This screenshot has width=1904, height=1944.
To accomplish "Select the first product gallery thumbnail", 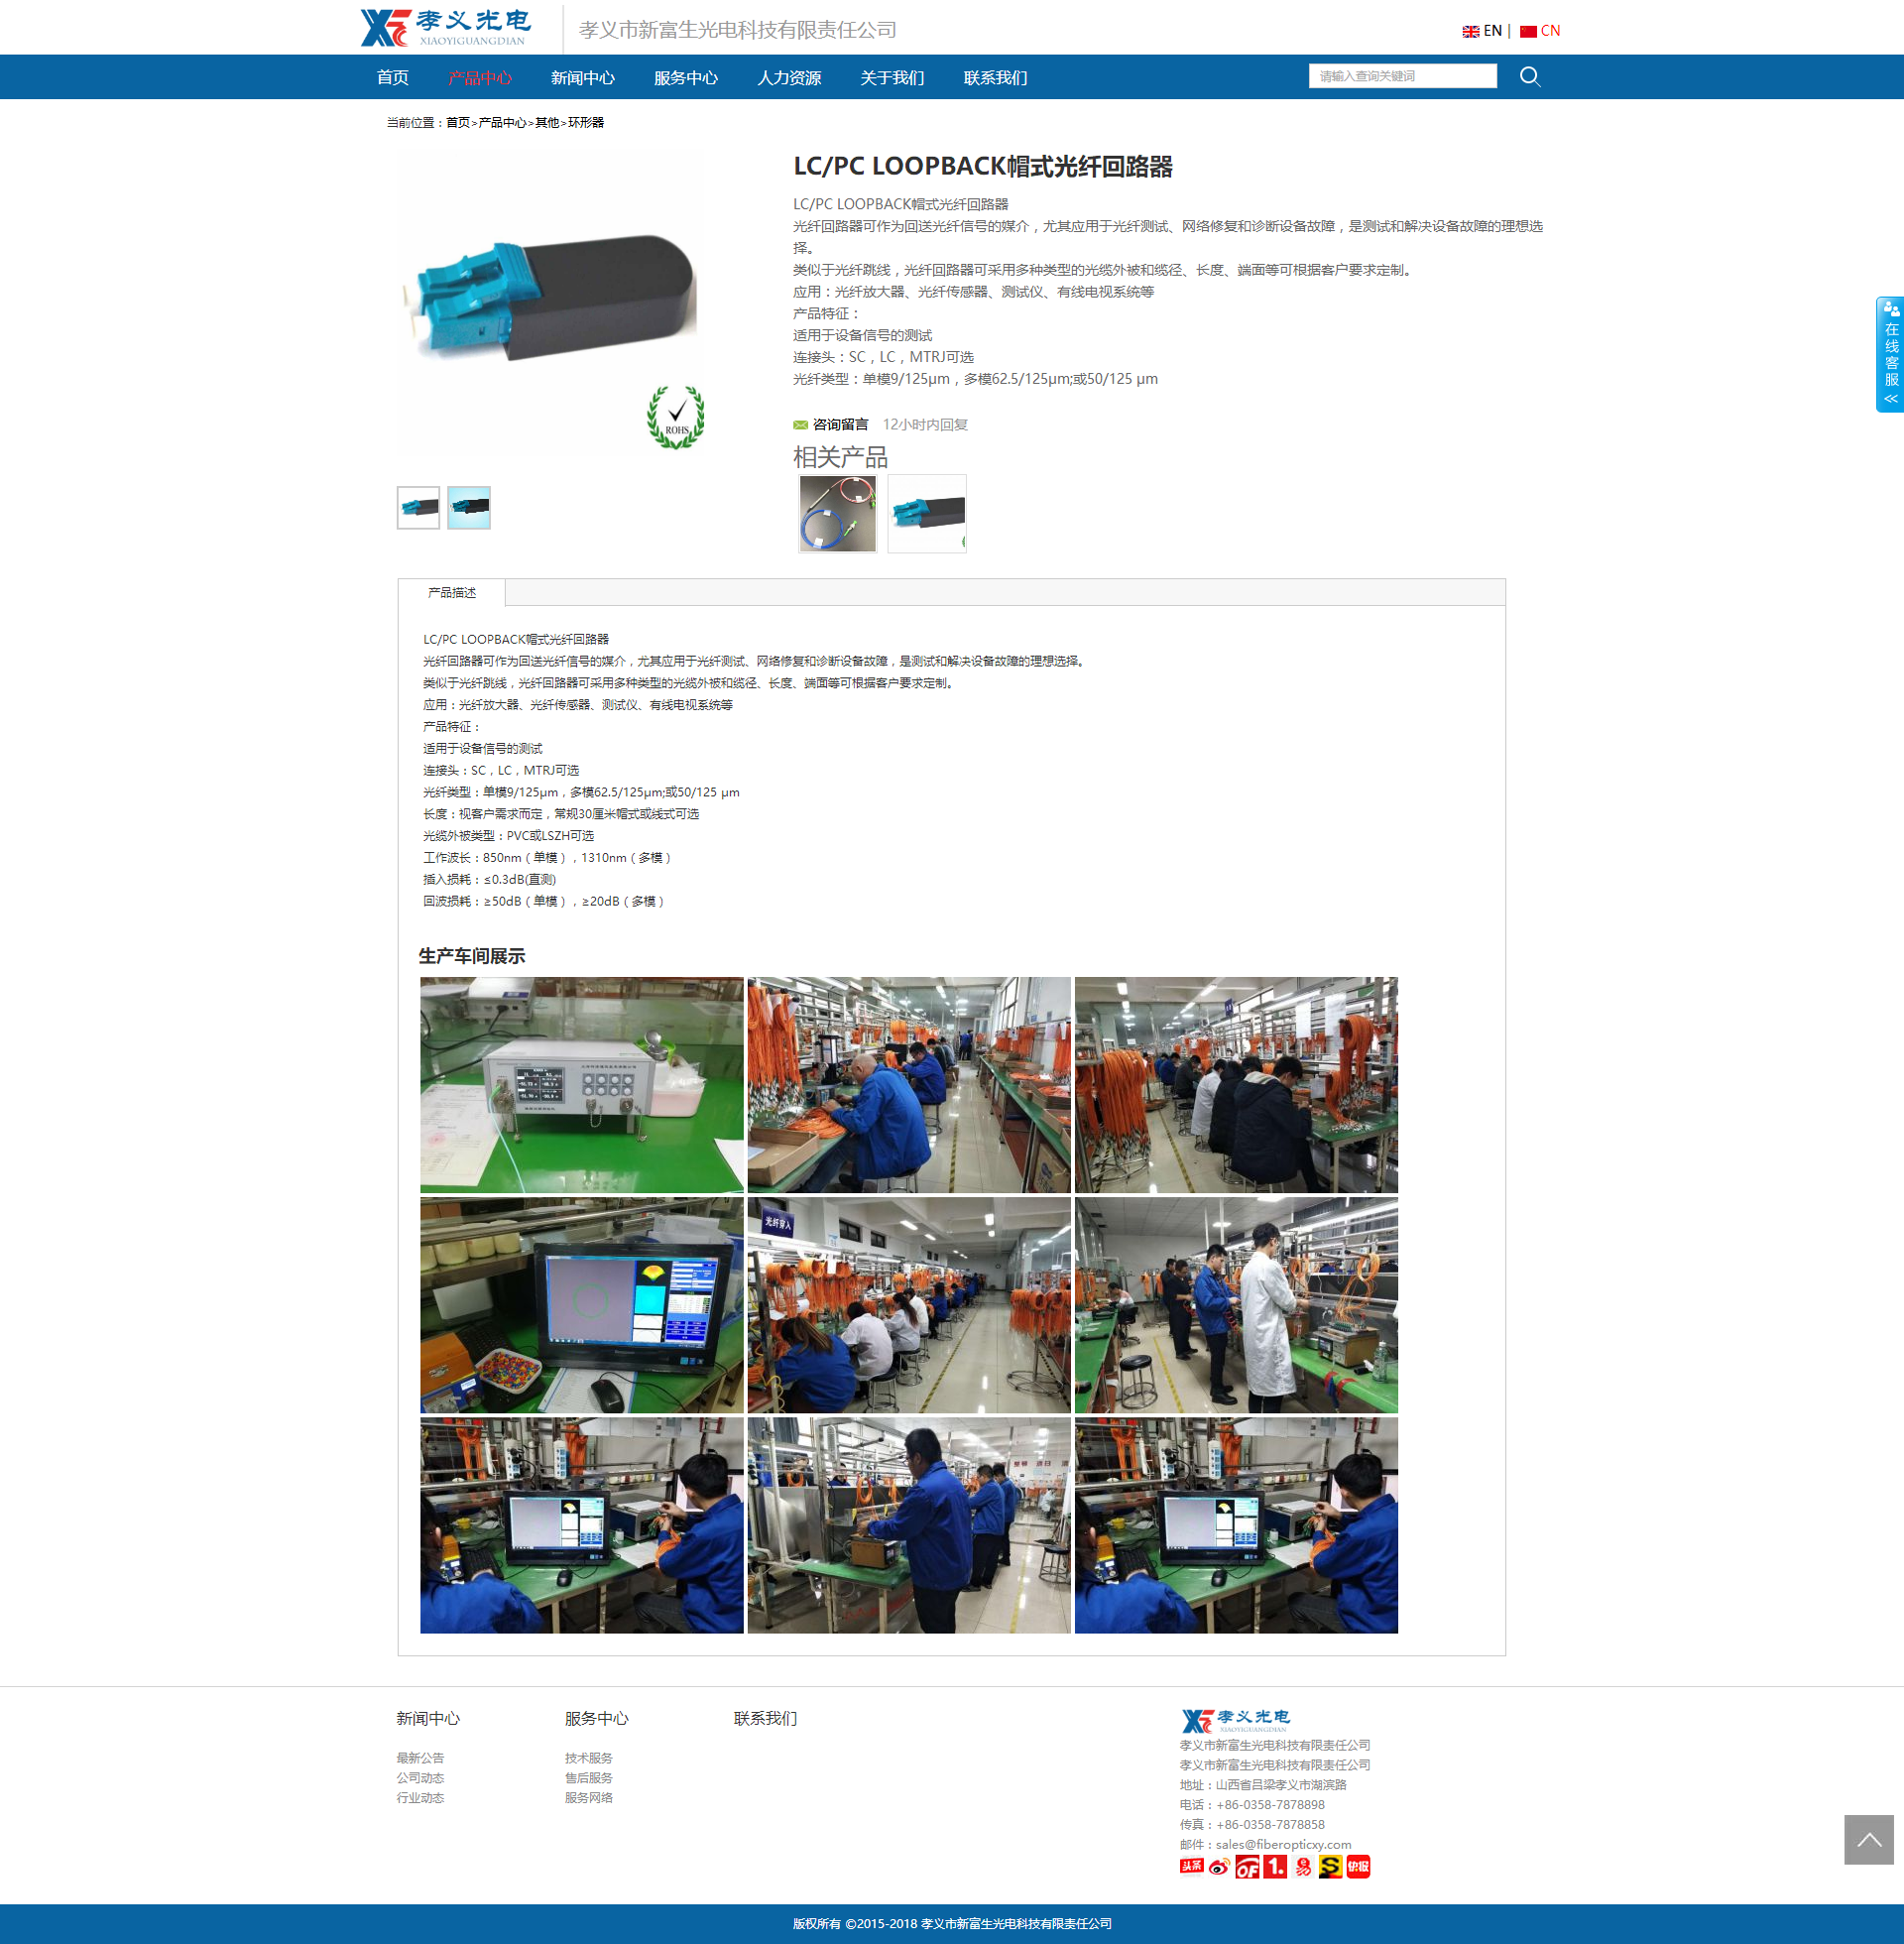I will (418, 507).
